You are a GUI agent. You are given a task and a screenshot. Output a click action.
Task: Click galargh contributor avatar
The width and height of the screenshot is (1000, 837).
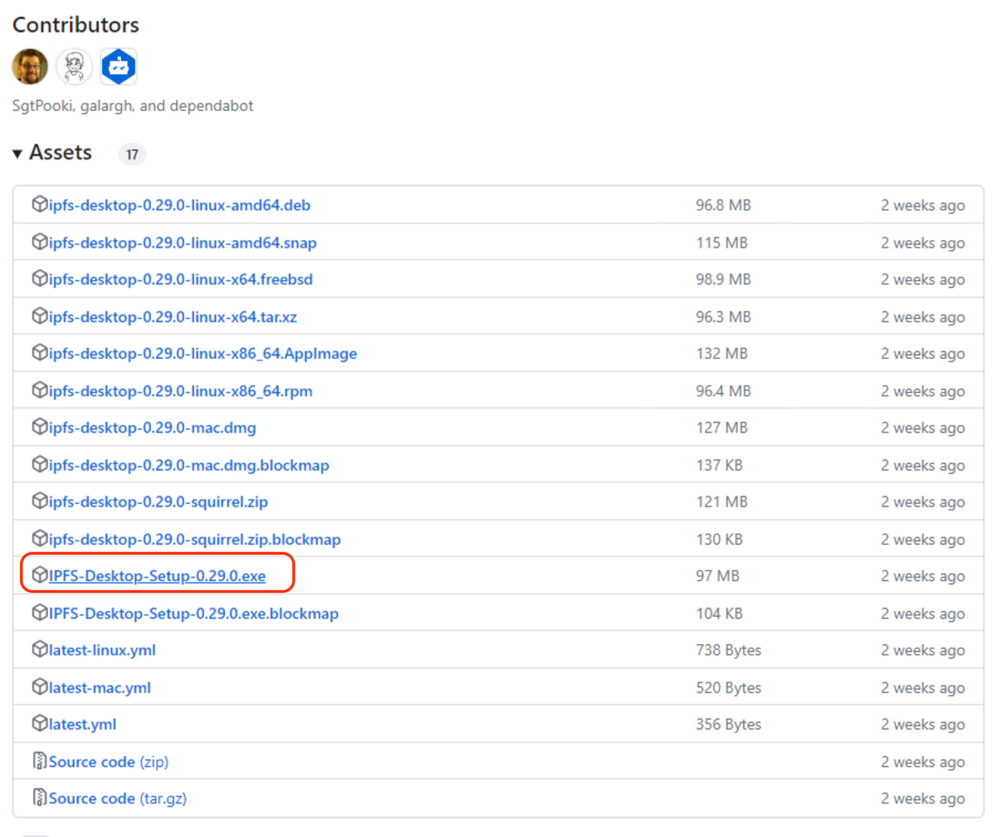click(74, 67)
